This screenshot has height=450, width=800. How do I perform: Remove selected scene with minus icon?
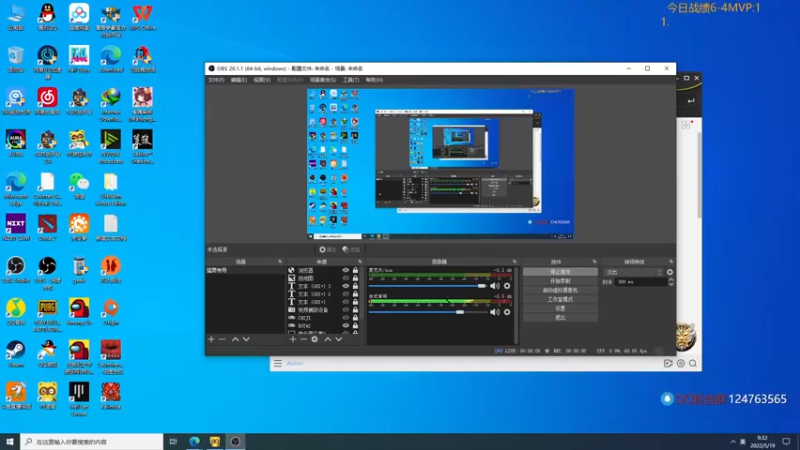pos(222,339)
